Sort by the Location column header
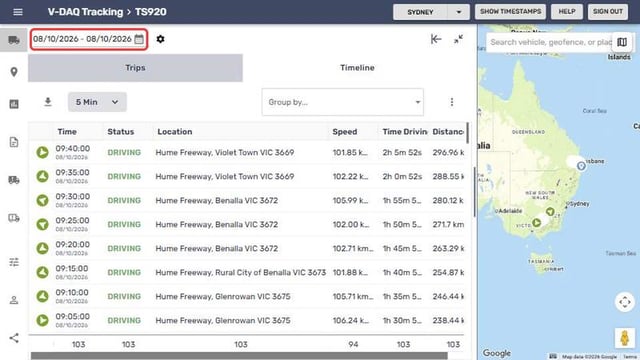640x360 pixels. [175, 132]
